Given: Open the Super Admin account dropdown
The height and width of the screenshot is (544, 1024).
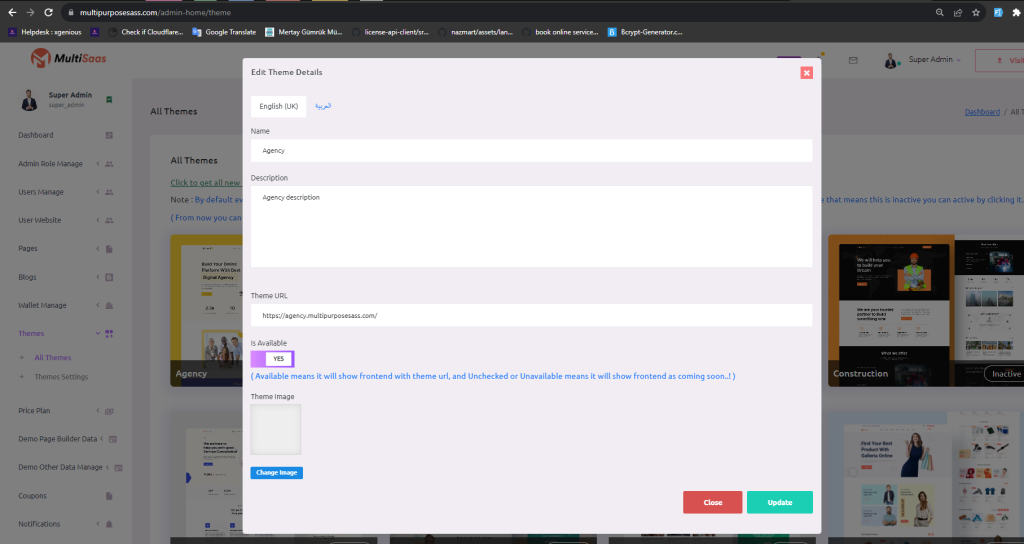Looking at the screenshot, I should click(x=922, y=60).
